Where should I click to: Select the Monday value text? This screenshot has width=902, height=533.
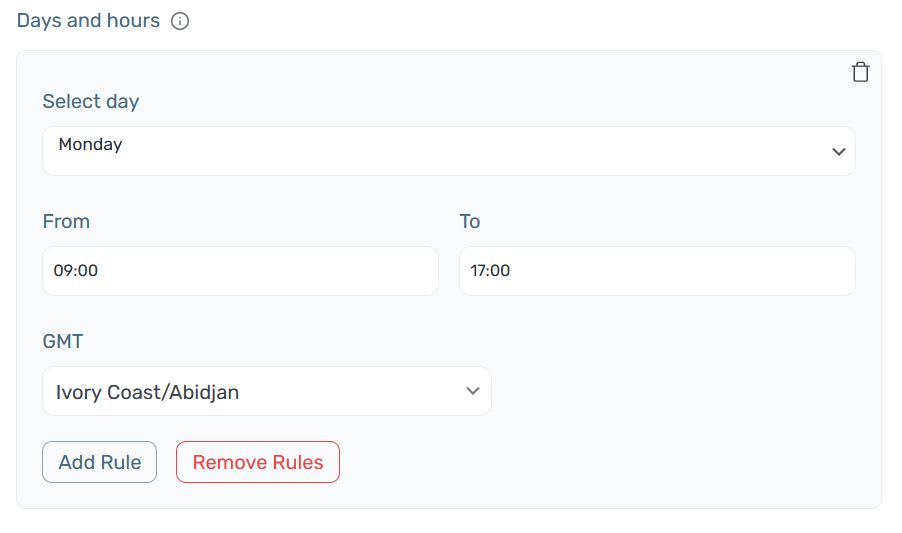pyautogui.click(x=90, y=144)
